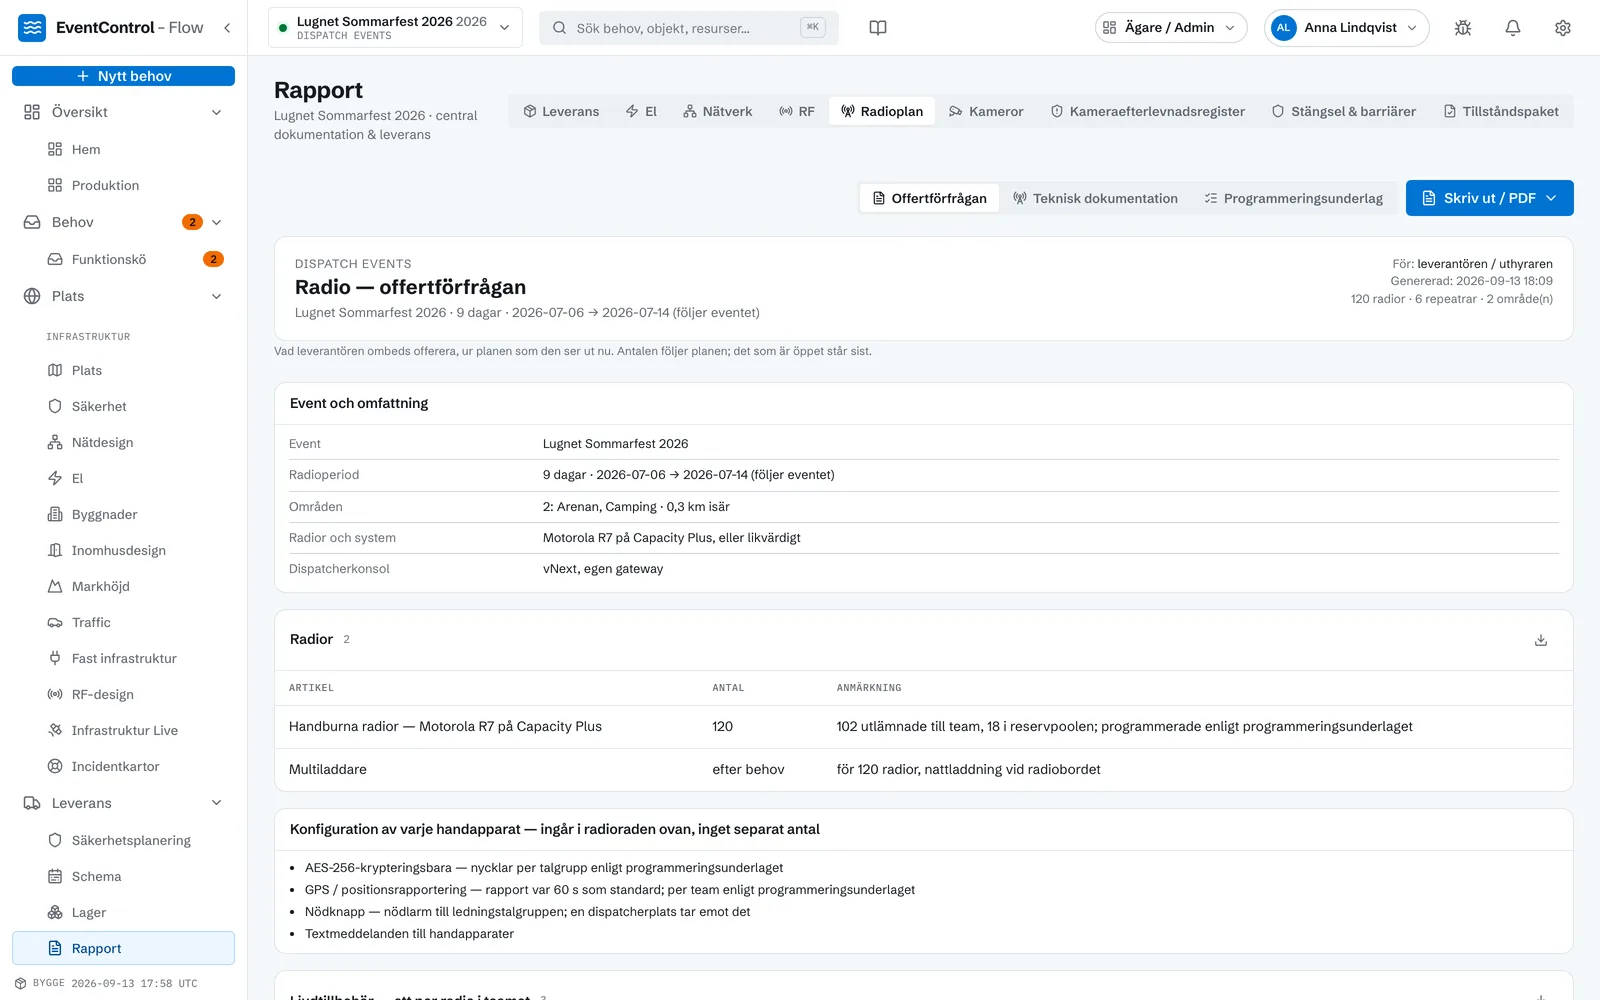
Task: Switch to Programmeringsunderlag view
Action: point(1294,198)
